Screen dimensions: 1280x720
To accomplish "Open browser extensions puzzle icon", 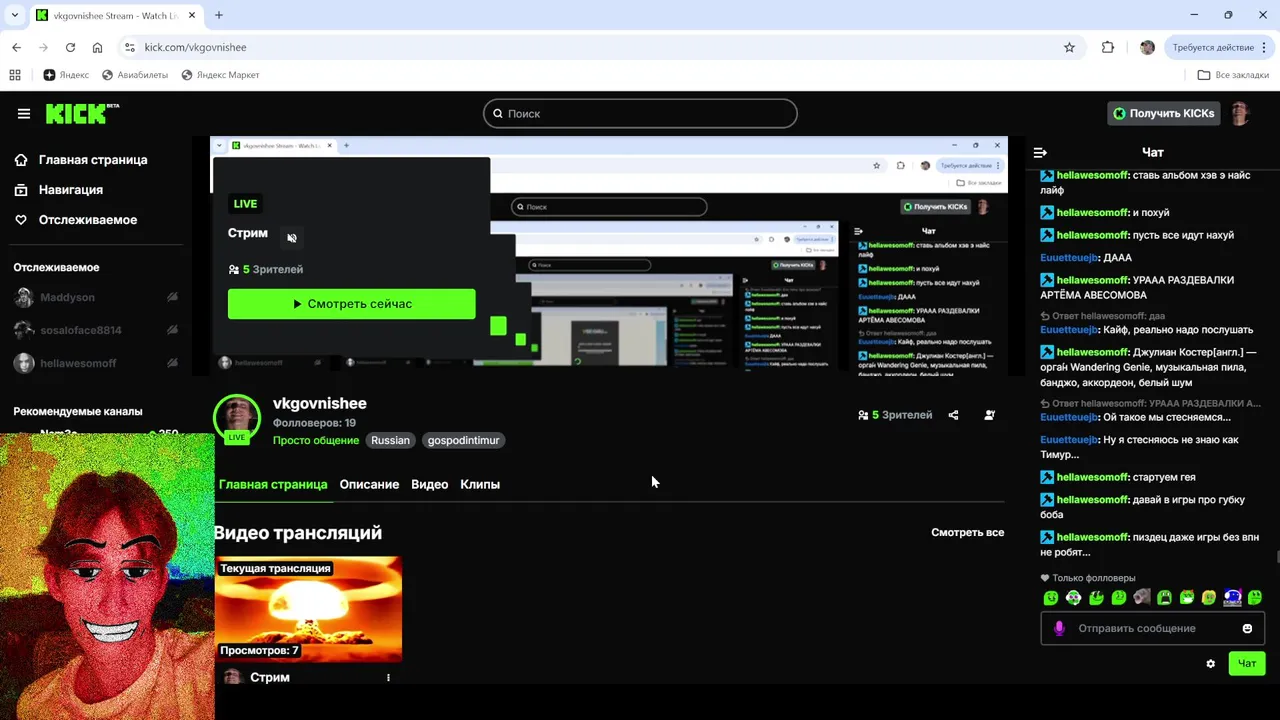I will [x=1108, y=47].
